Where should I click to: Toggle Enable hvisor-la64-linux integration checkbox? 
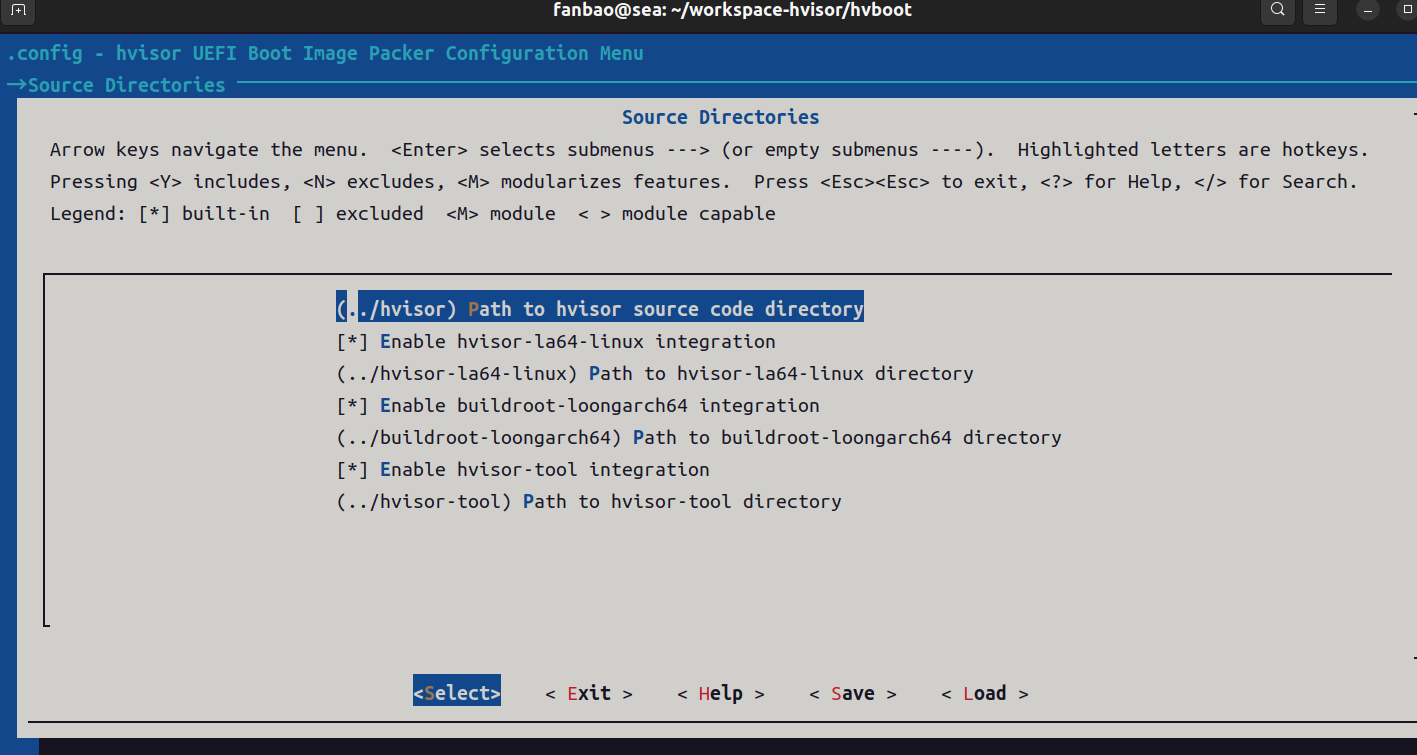tap(352, 341)
